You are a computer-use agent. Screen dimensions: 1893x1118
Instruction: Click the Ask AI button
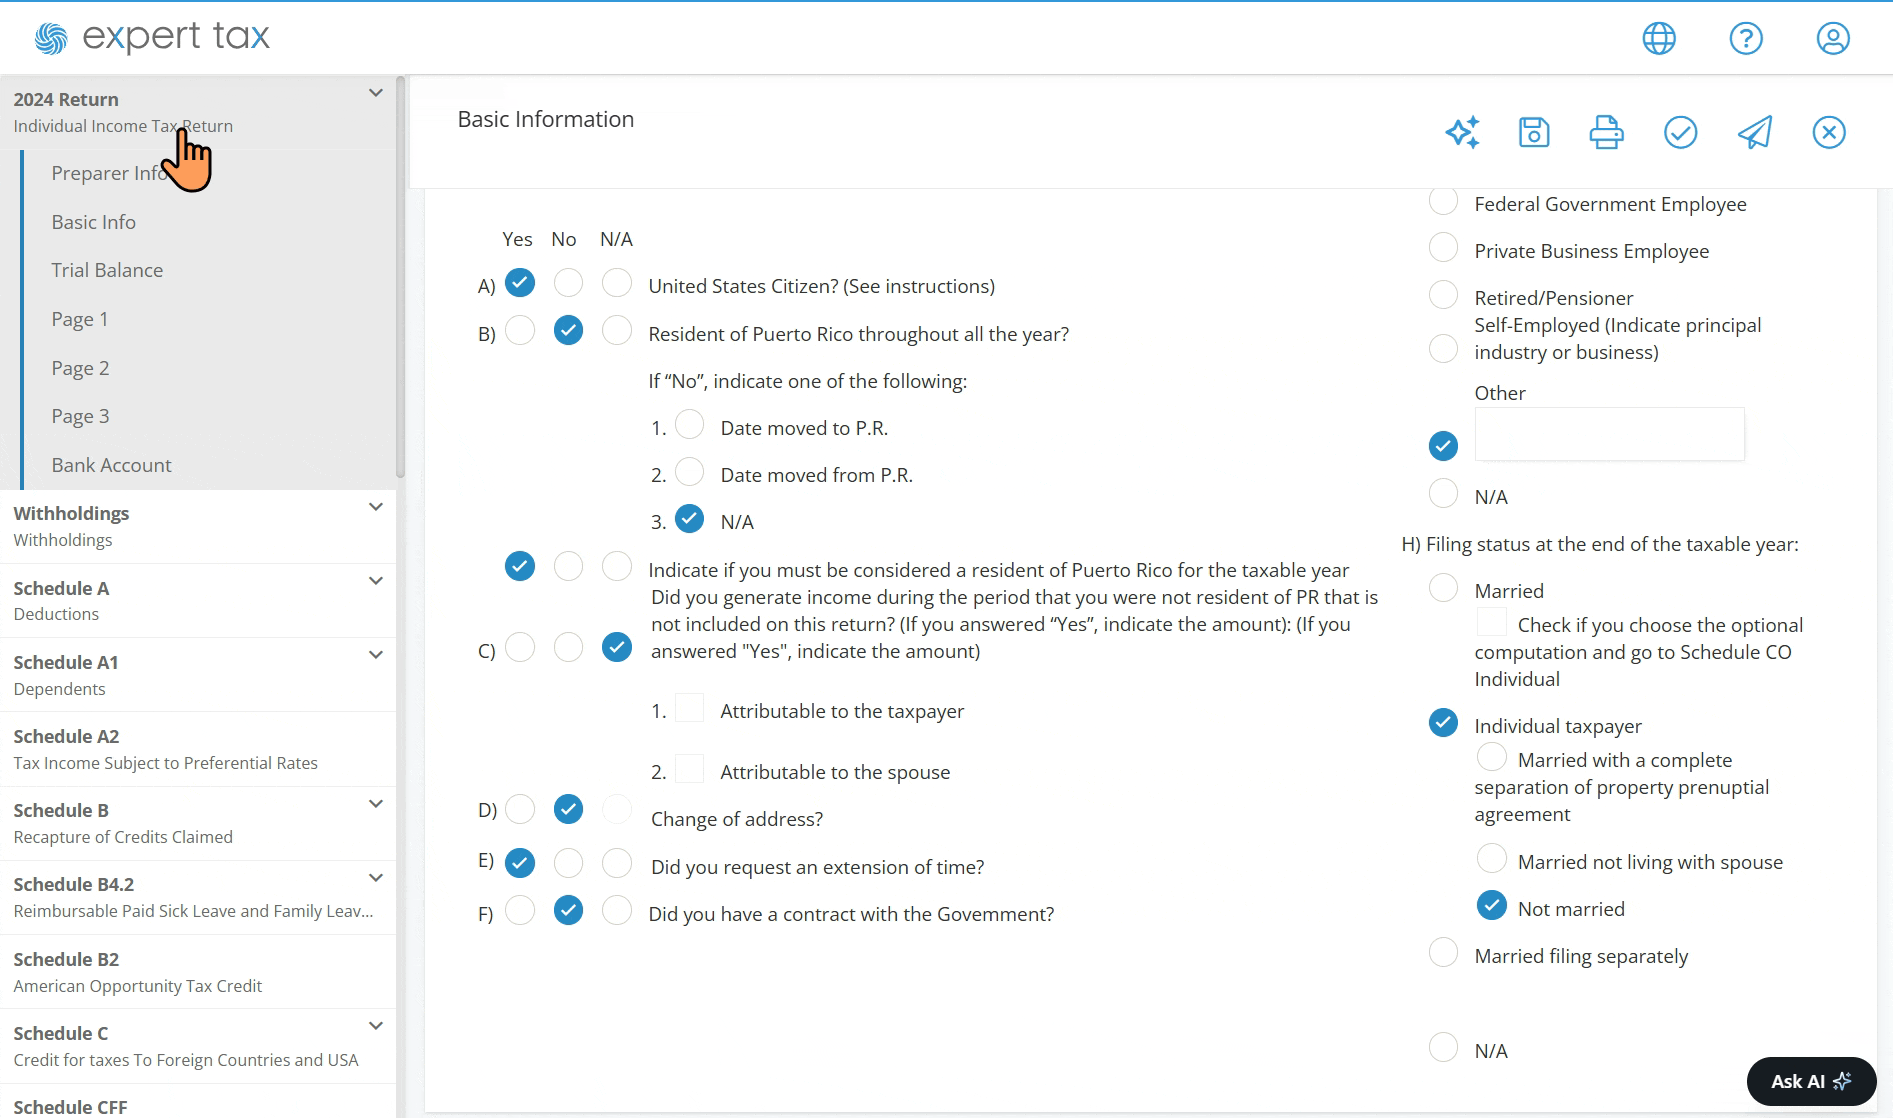coord(1811,1081)
